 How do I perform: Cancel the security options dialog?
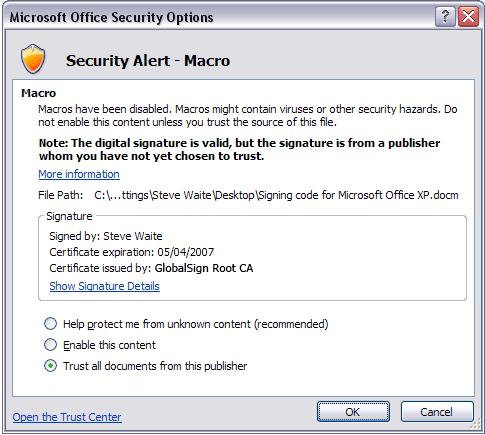pos(437,412)
